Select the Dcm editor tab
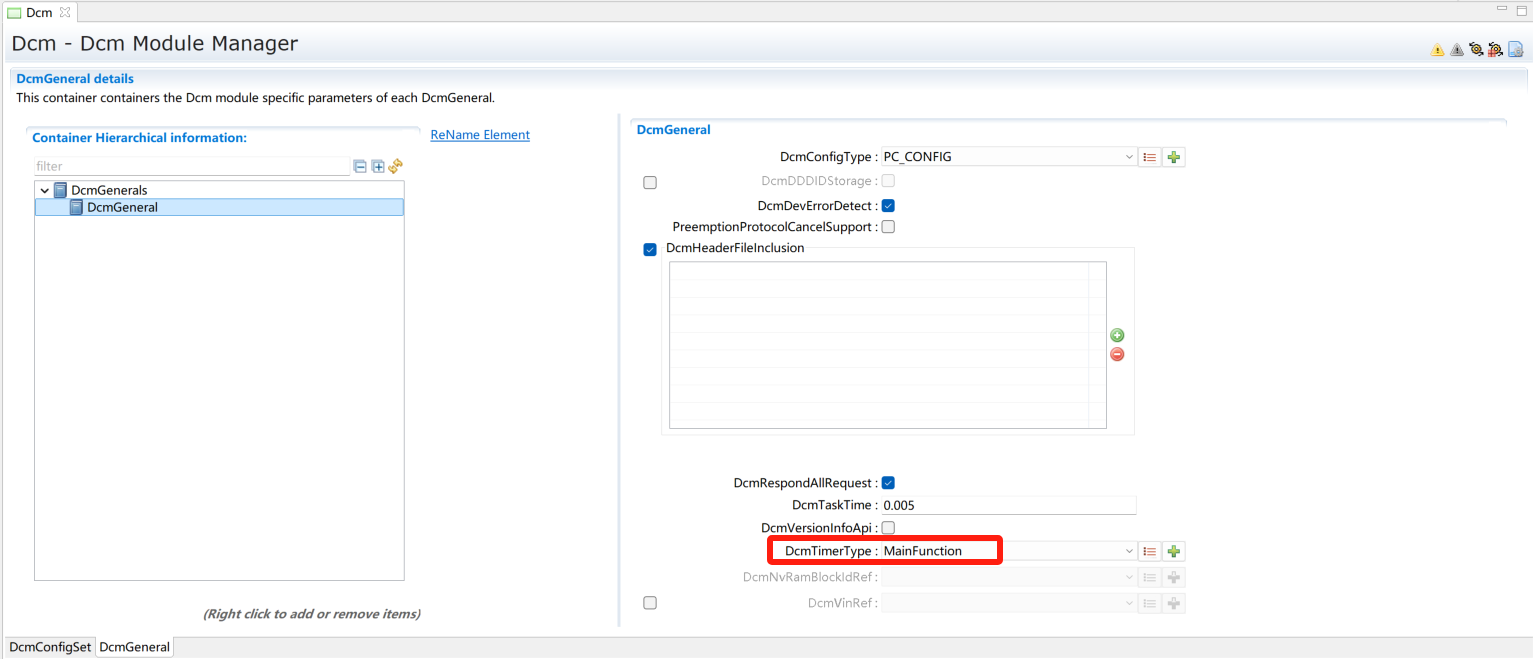 click(38, 12)
